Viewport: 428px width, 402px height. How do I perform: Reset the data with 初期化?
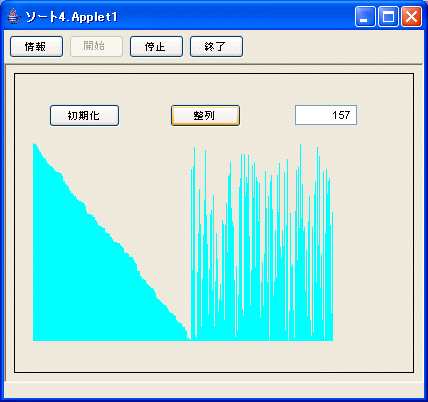84,116
